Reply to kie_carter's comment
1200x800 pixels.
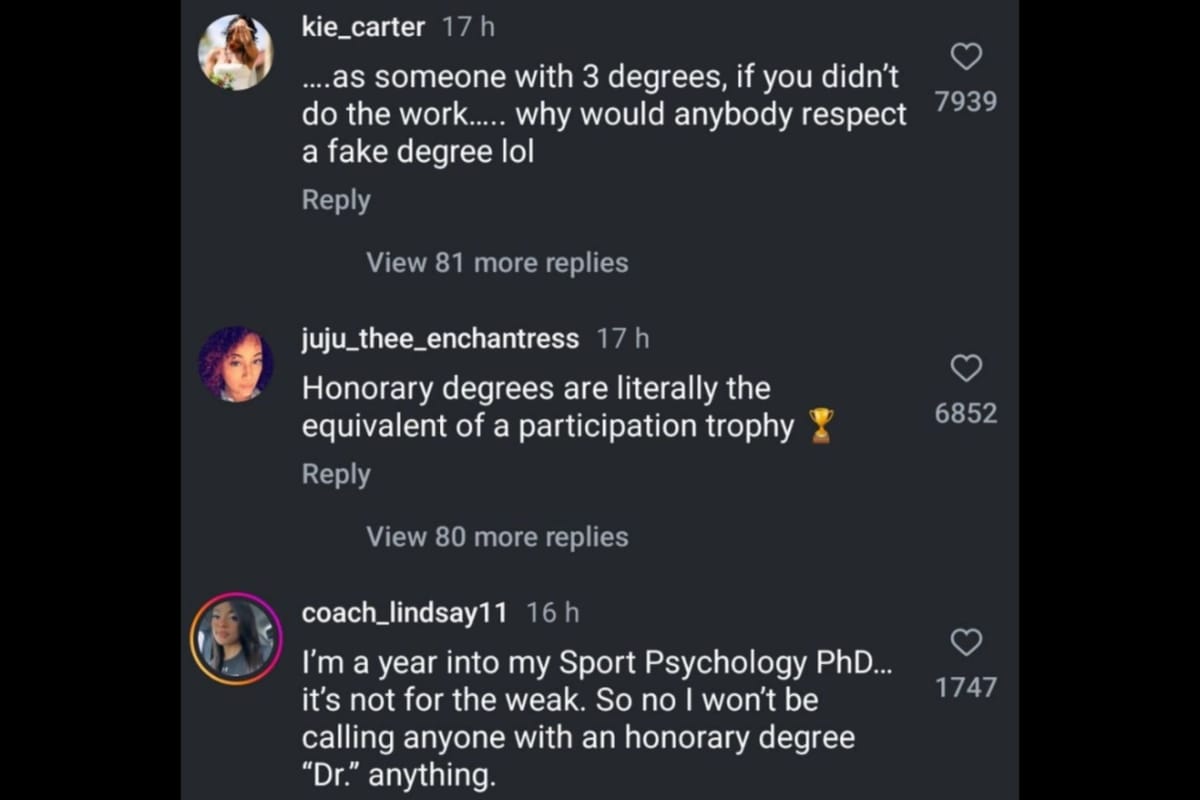tap(335, 199)
